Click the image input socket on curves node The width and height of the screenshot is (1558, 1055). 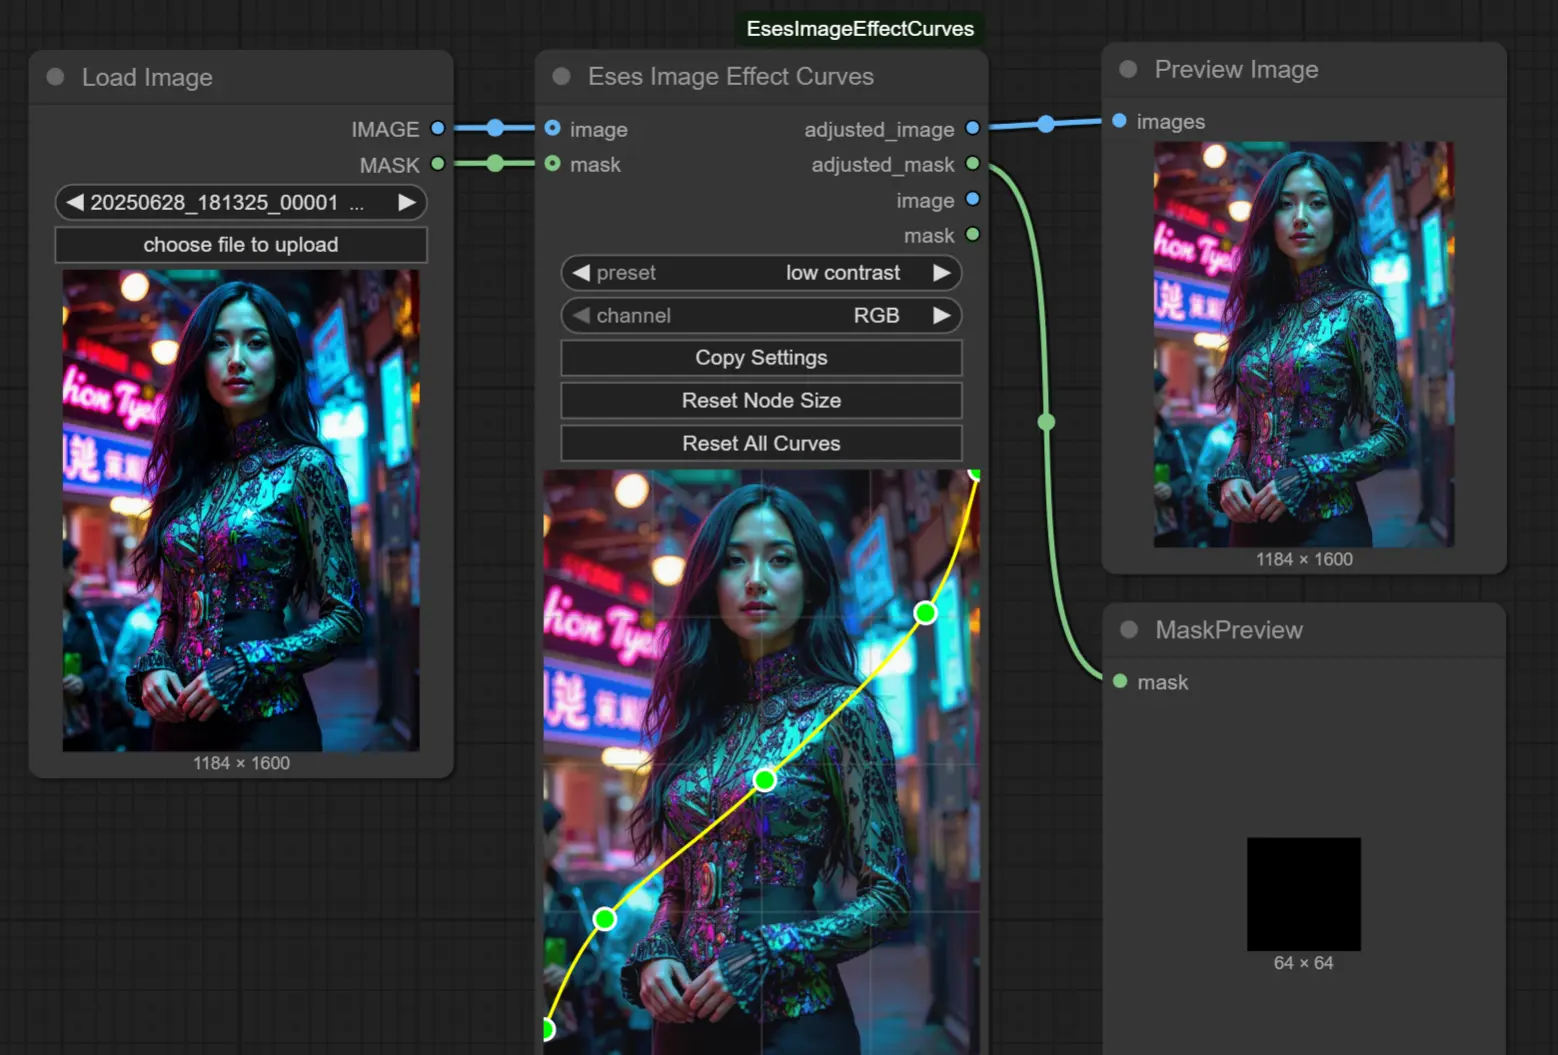point(553,128)
